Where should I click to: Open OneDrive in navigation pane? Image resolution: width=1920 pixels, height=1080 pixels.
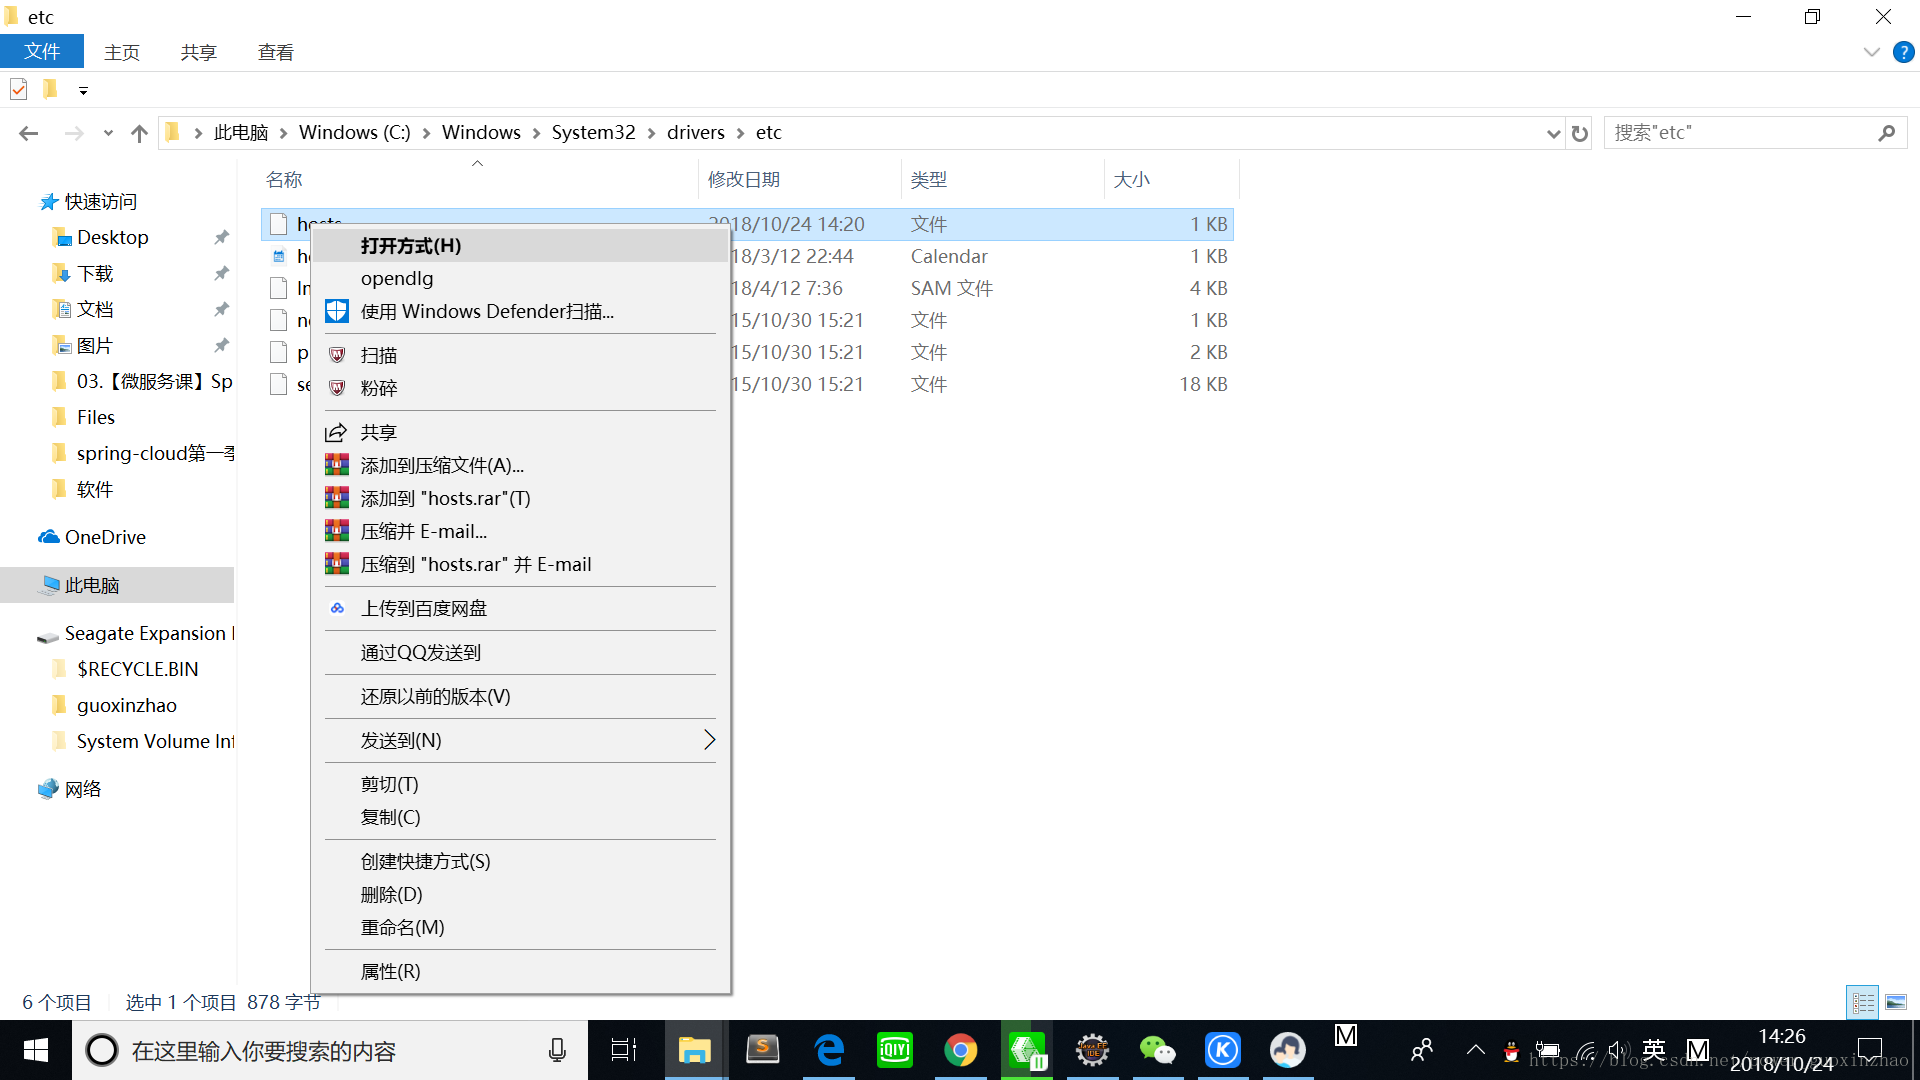pos(105,537)
